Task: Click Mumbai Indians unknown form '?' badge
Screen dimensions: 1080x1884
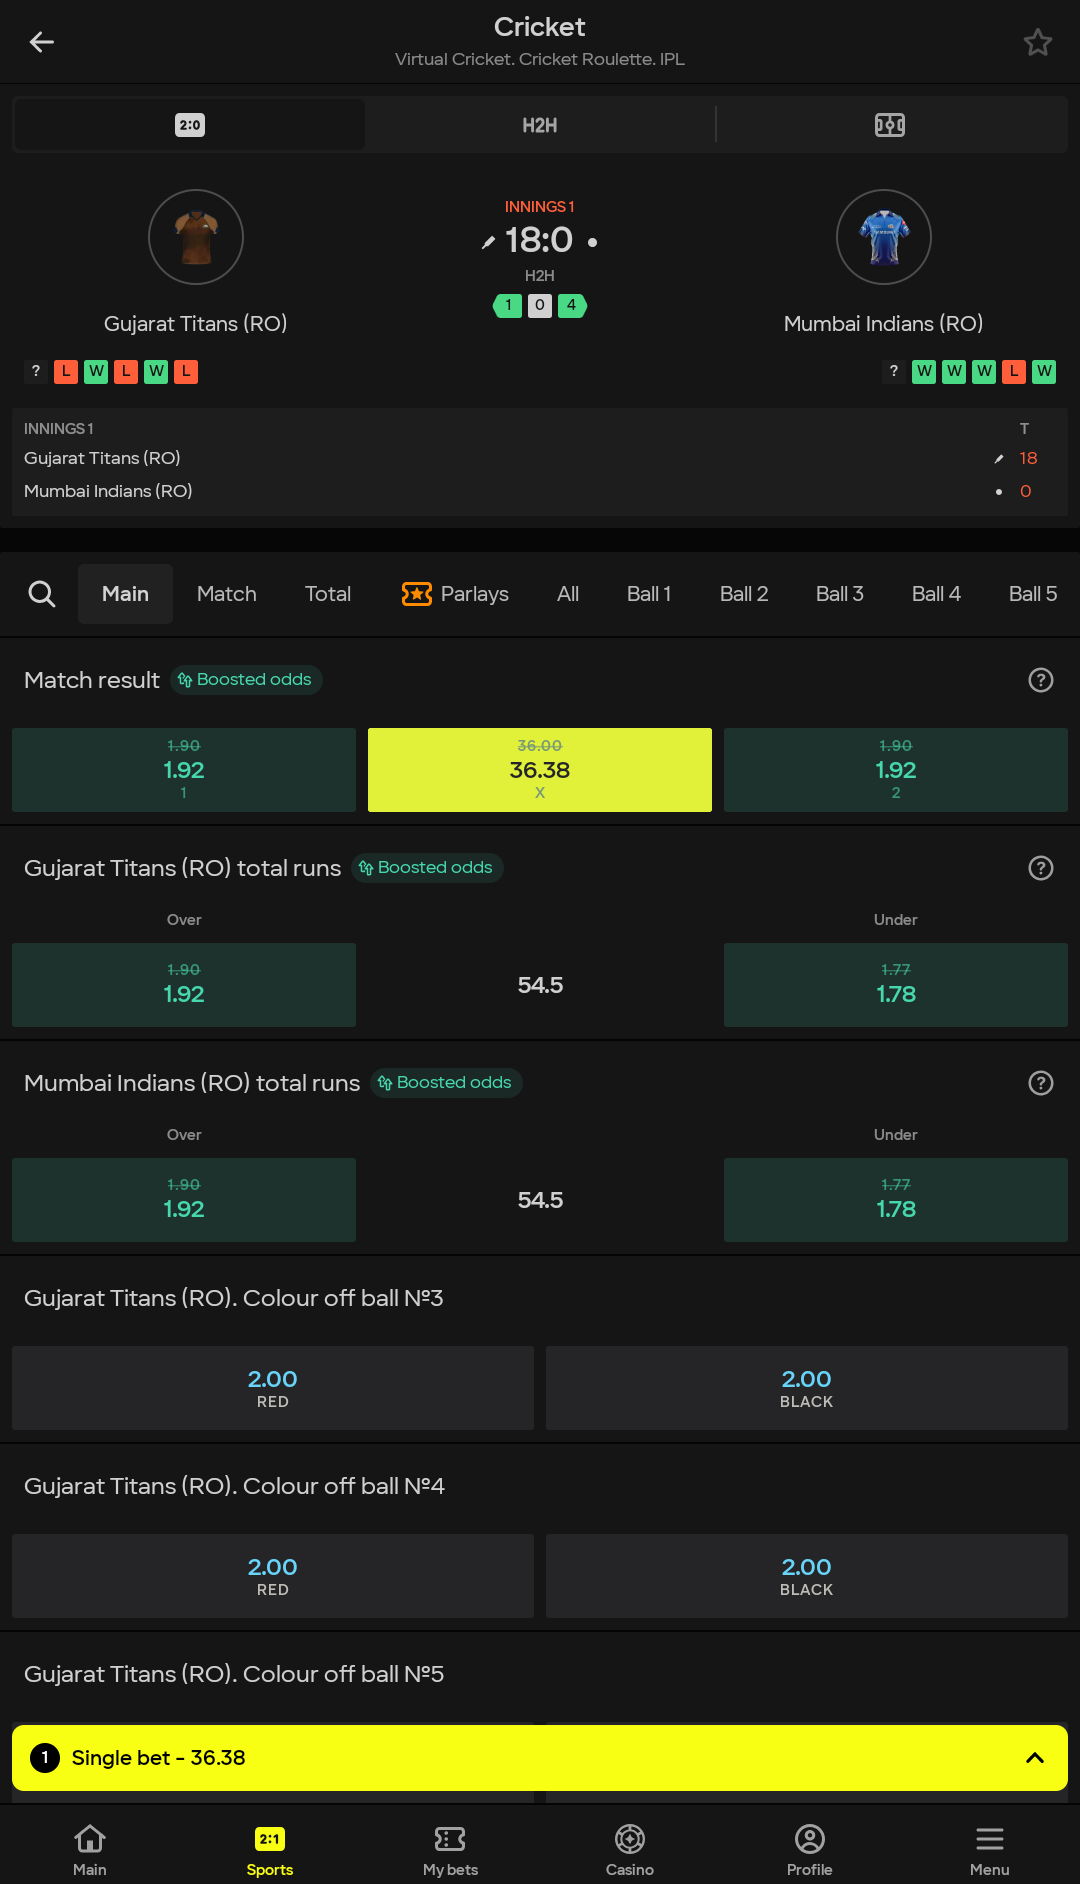Action: [894, 372]
